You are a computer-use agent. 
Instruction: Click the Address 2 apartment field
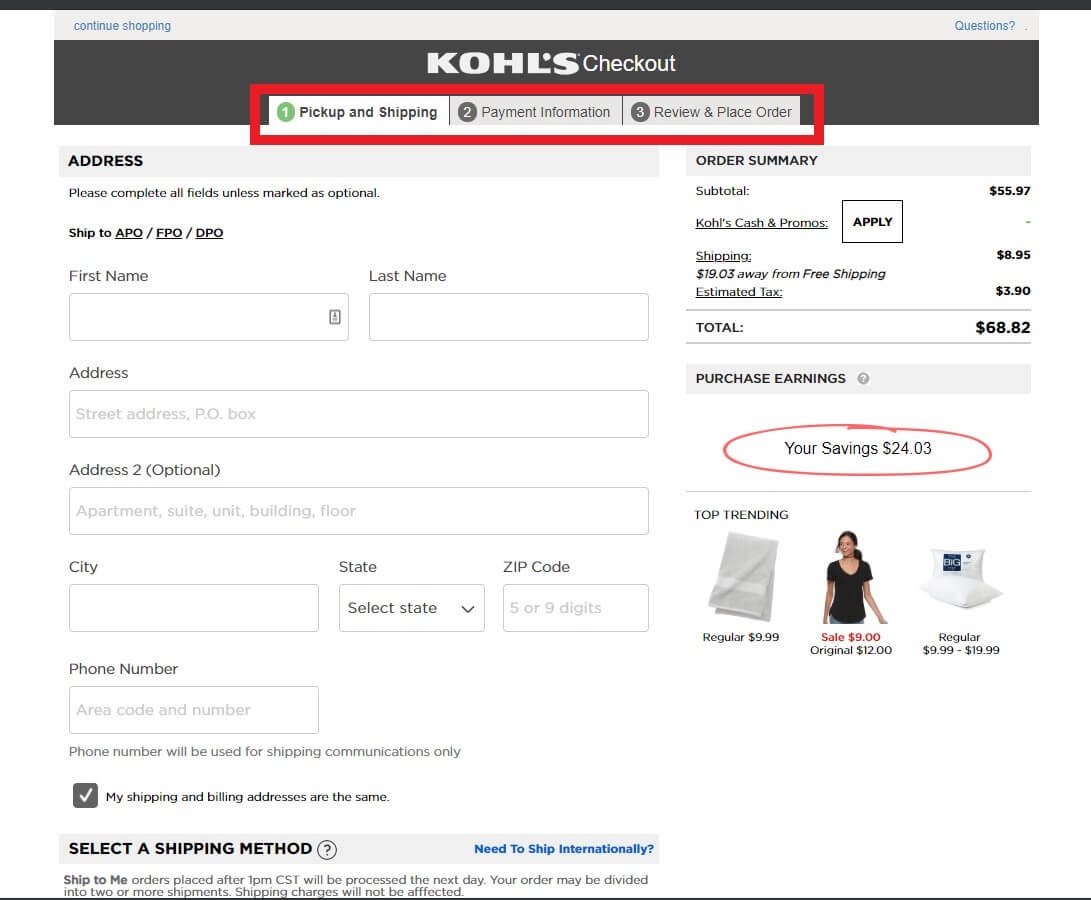tap(358, 511)
